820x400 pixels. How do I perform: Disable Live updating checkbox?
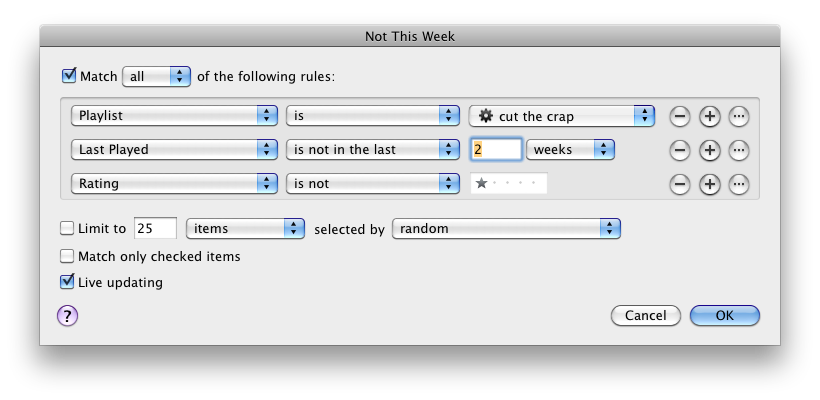pyautogui.click(x=67, y=282)
